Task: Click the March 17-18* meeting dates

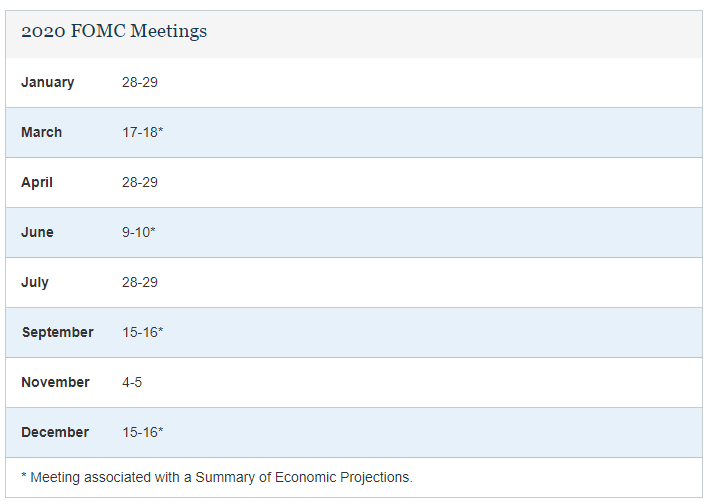Action: point(142,132)
